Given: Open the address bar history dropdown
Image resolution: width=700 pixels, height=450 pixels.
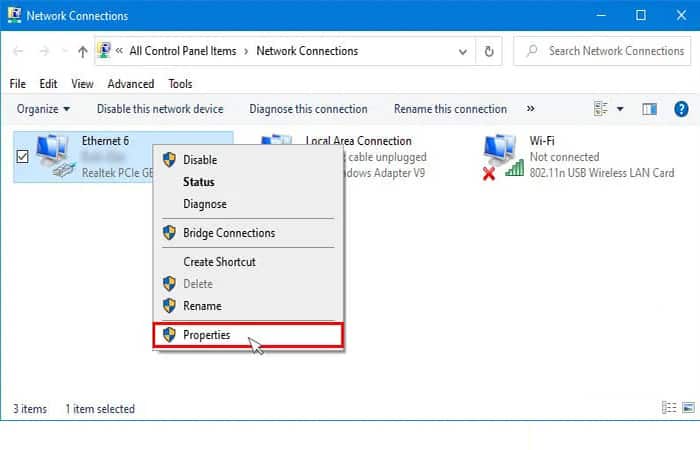Looking at the screenshot, I should (463, 52).
